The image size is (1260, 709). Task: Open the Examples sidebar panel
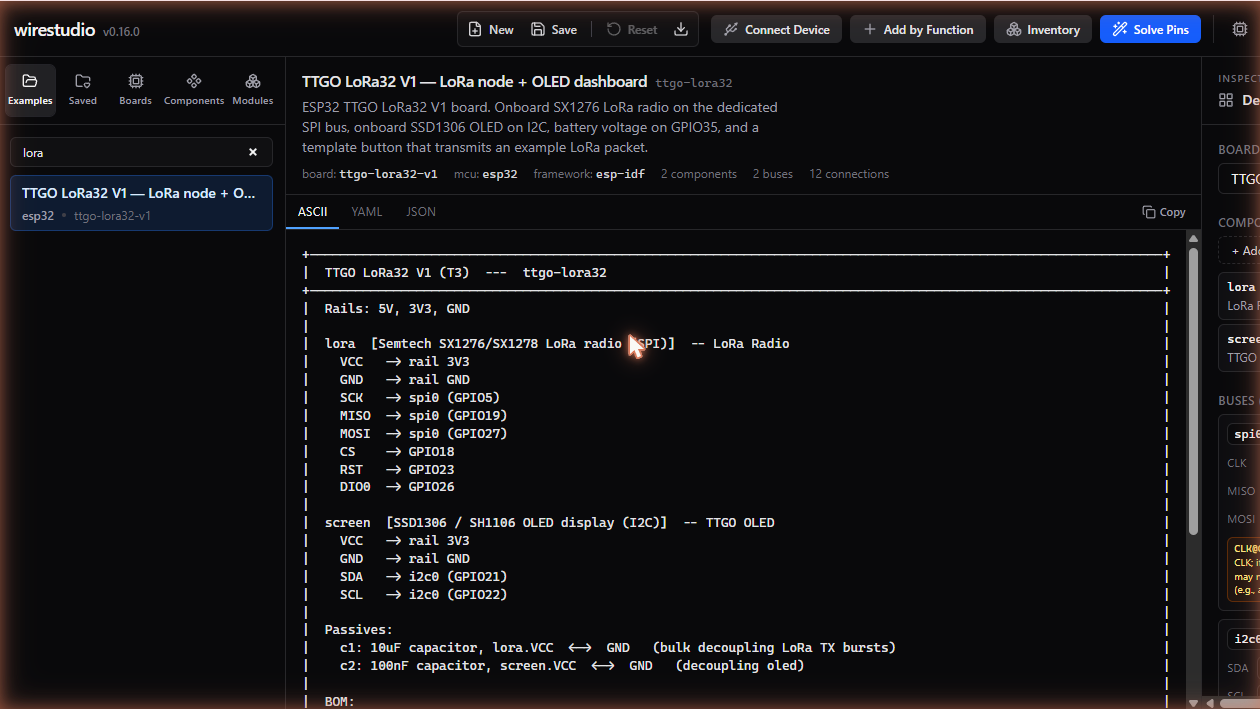coord(30,90)
